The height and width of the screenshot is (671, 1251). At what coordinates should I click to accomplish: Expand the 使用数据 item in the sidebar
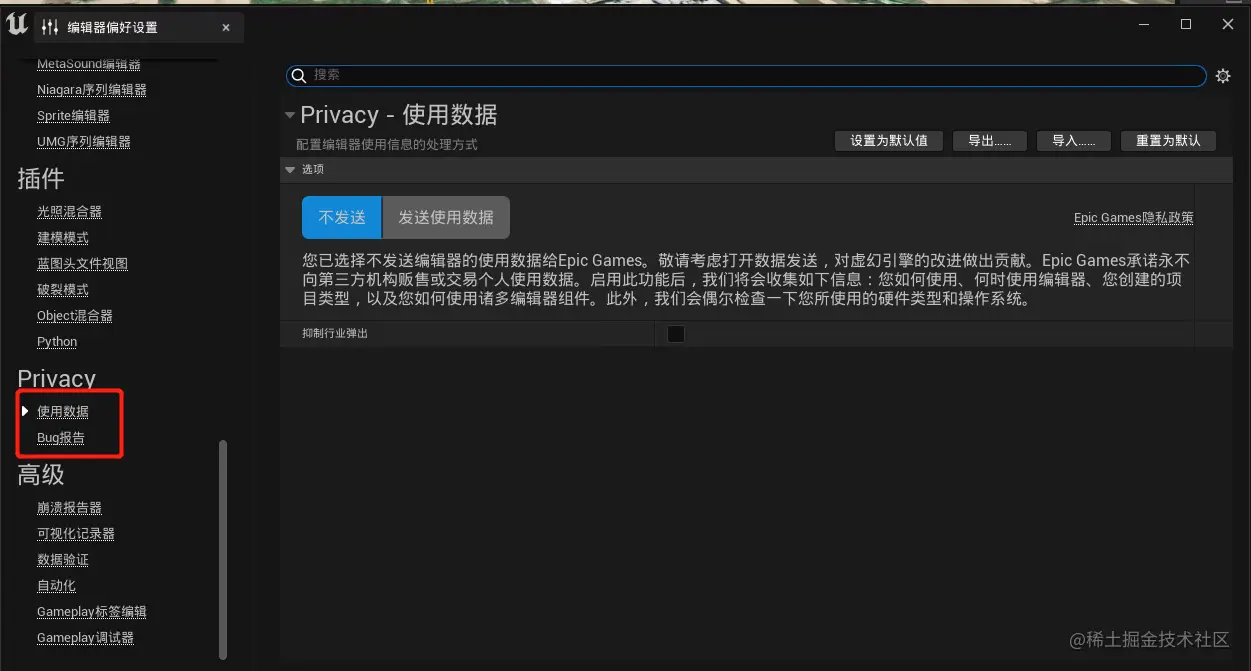coord(24,410)
